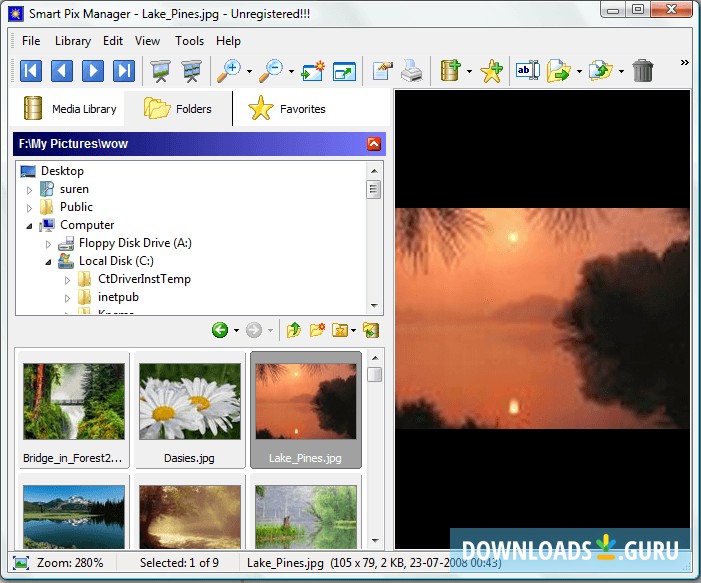This screenshot has width=701, height=583.
Task: Click the green back navigation button
Action: coord(220,330)
